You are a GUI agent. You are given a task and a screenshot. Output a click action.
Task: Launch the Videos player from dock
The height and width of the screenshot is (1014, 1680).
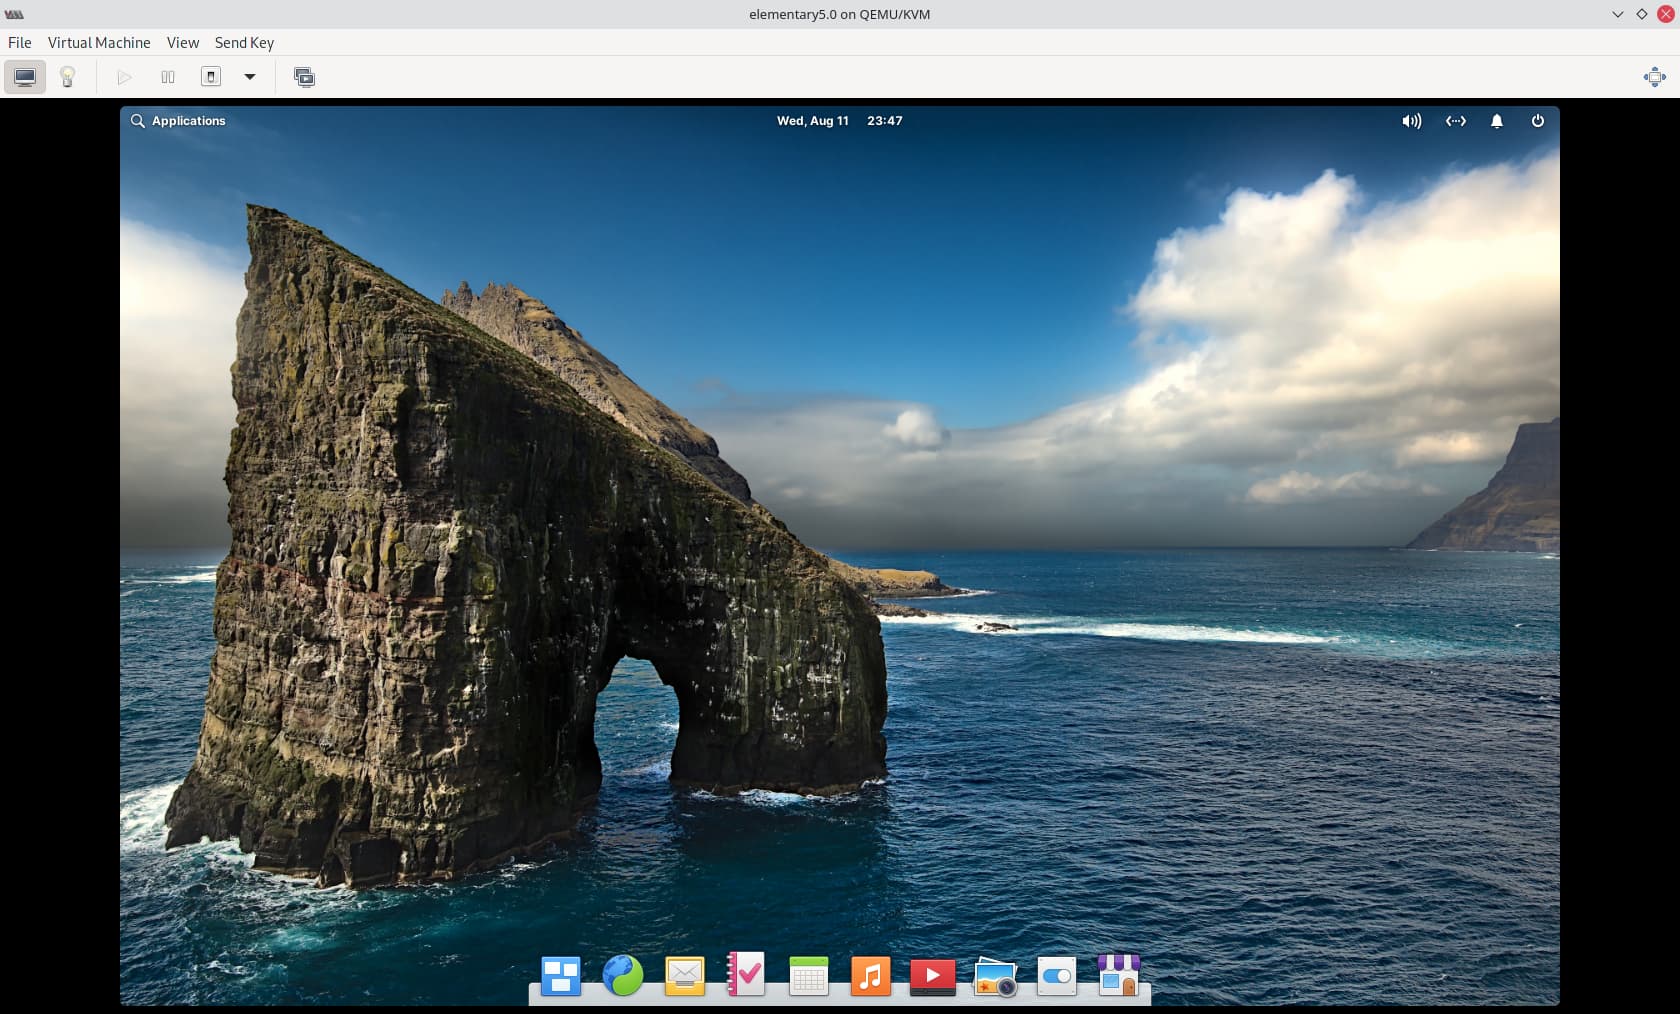[932, 976]
